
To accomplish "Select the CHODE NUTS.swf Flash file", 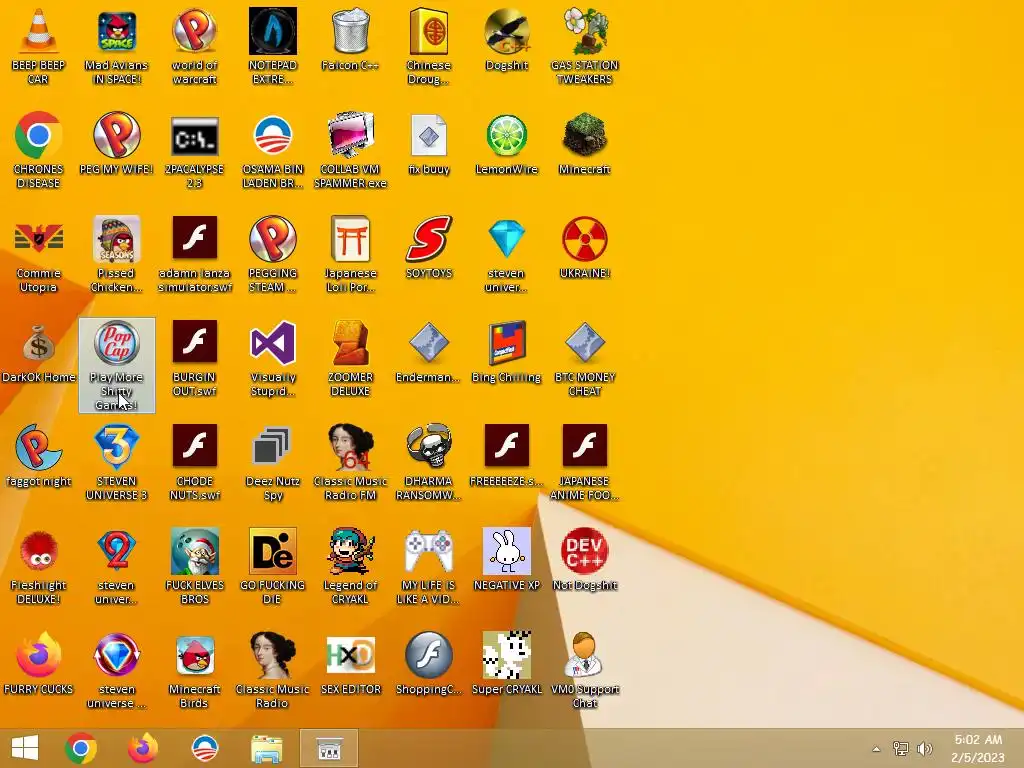I will click(x=195, y=447).
